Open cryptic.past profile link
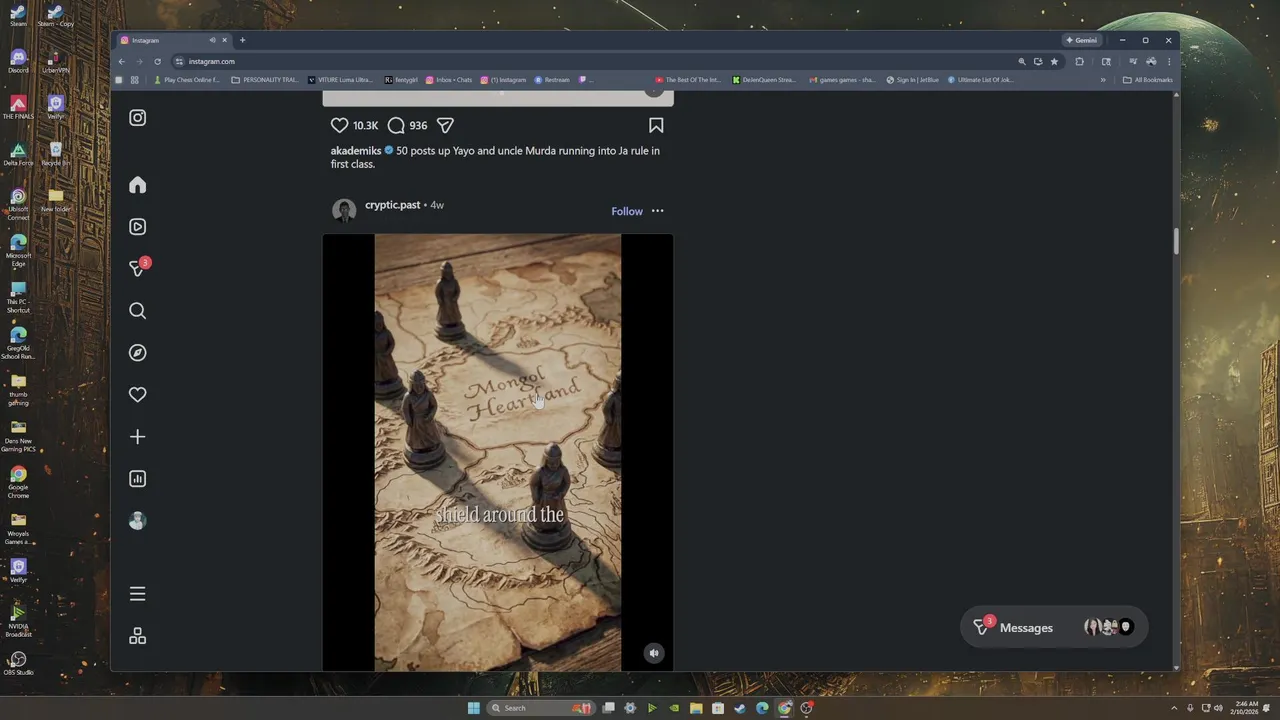The width and height of the screenshot is (1280, 720). coord(392,205)
